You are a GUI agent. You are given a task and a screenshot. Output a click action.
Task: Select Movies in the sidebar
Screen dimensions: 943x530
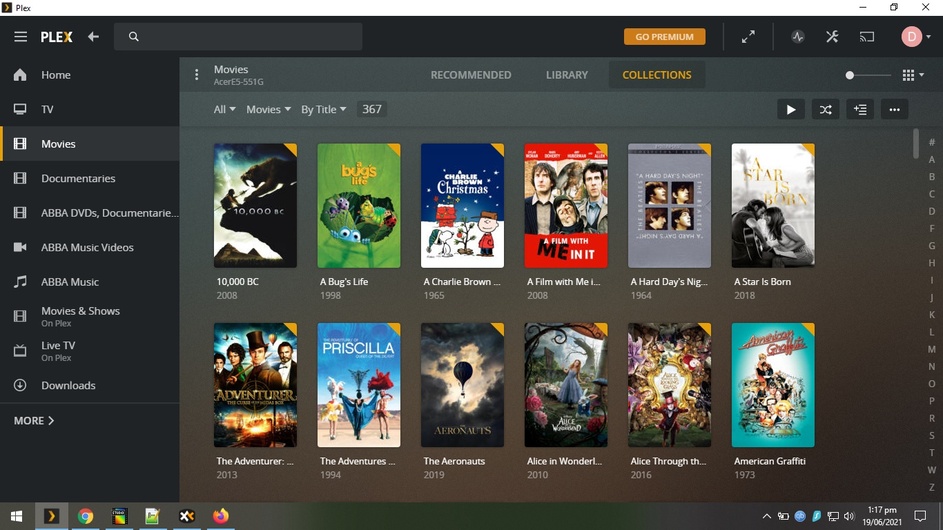tap(90, 144)
